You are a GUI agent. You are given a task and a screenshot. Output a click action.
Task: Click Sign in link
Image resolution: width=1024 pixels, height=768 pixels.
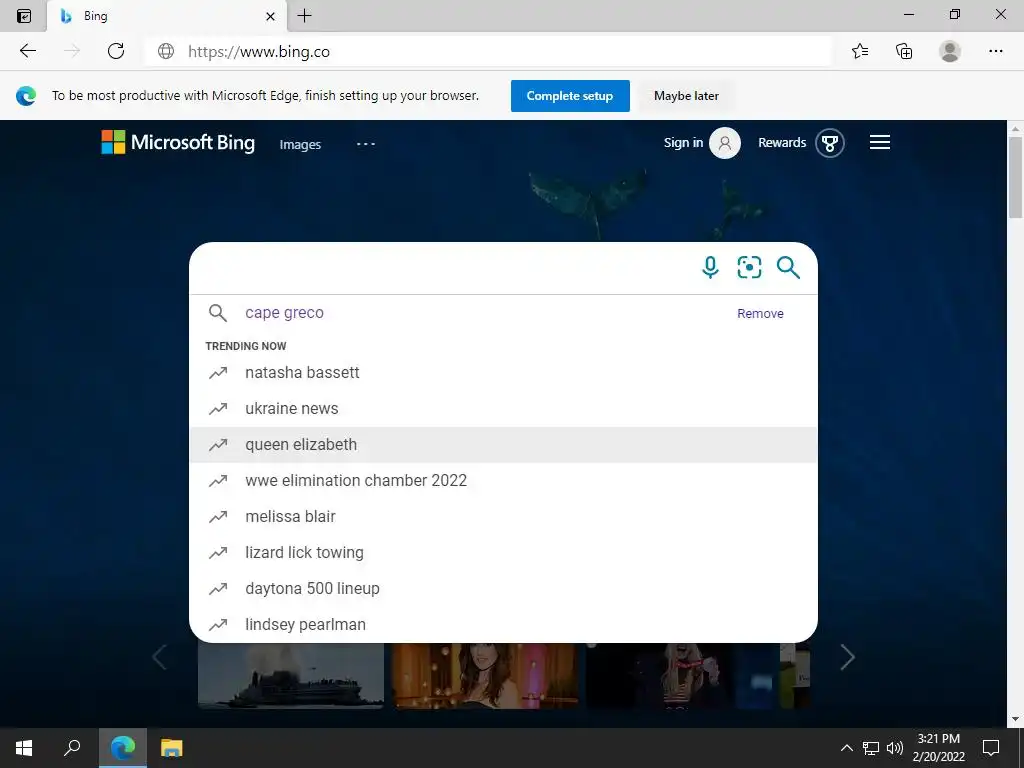point(683,142)
